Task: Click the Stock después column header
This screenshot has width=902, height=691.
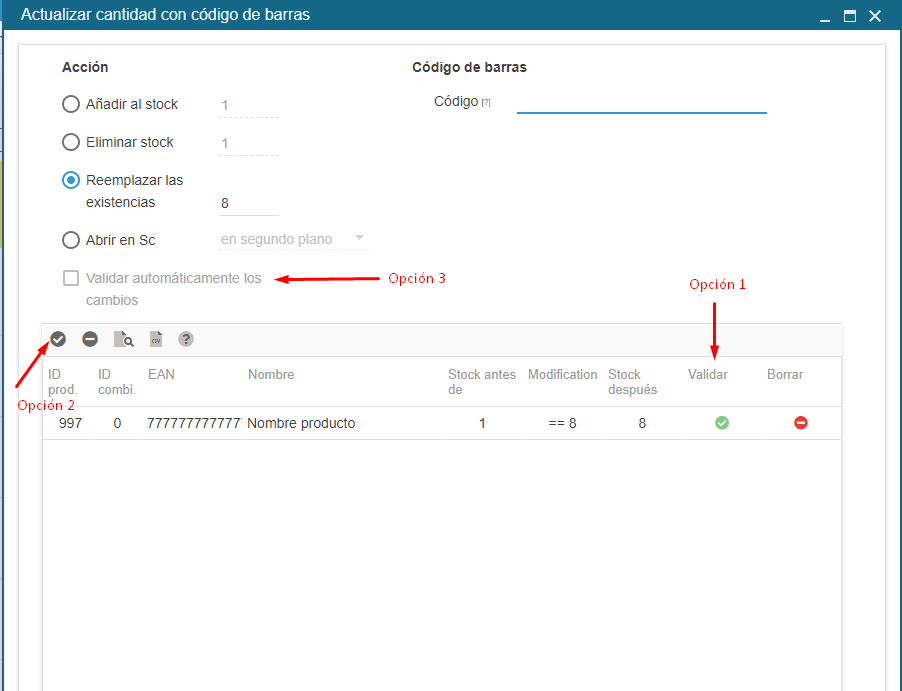Action: (x=632, y=381)
